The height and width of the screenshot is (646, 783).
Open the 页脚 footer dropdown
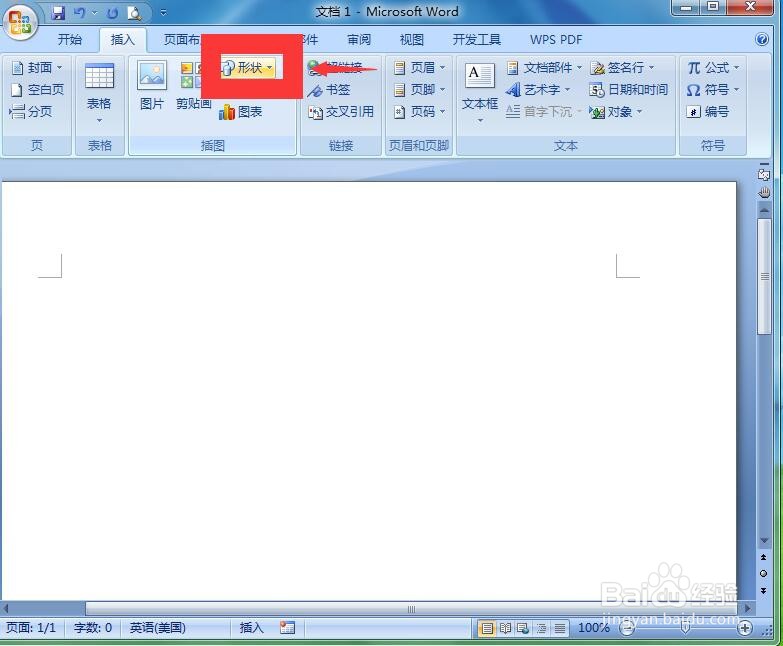(419, 89)
